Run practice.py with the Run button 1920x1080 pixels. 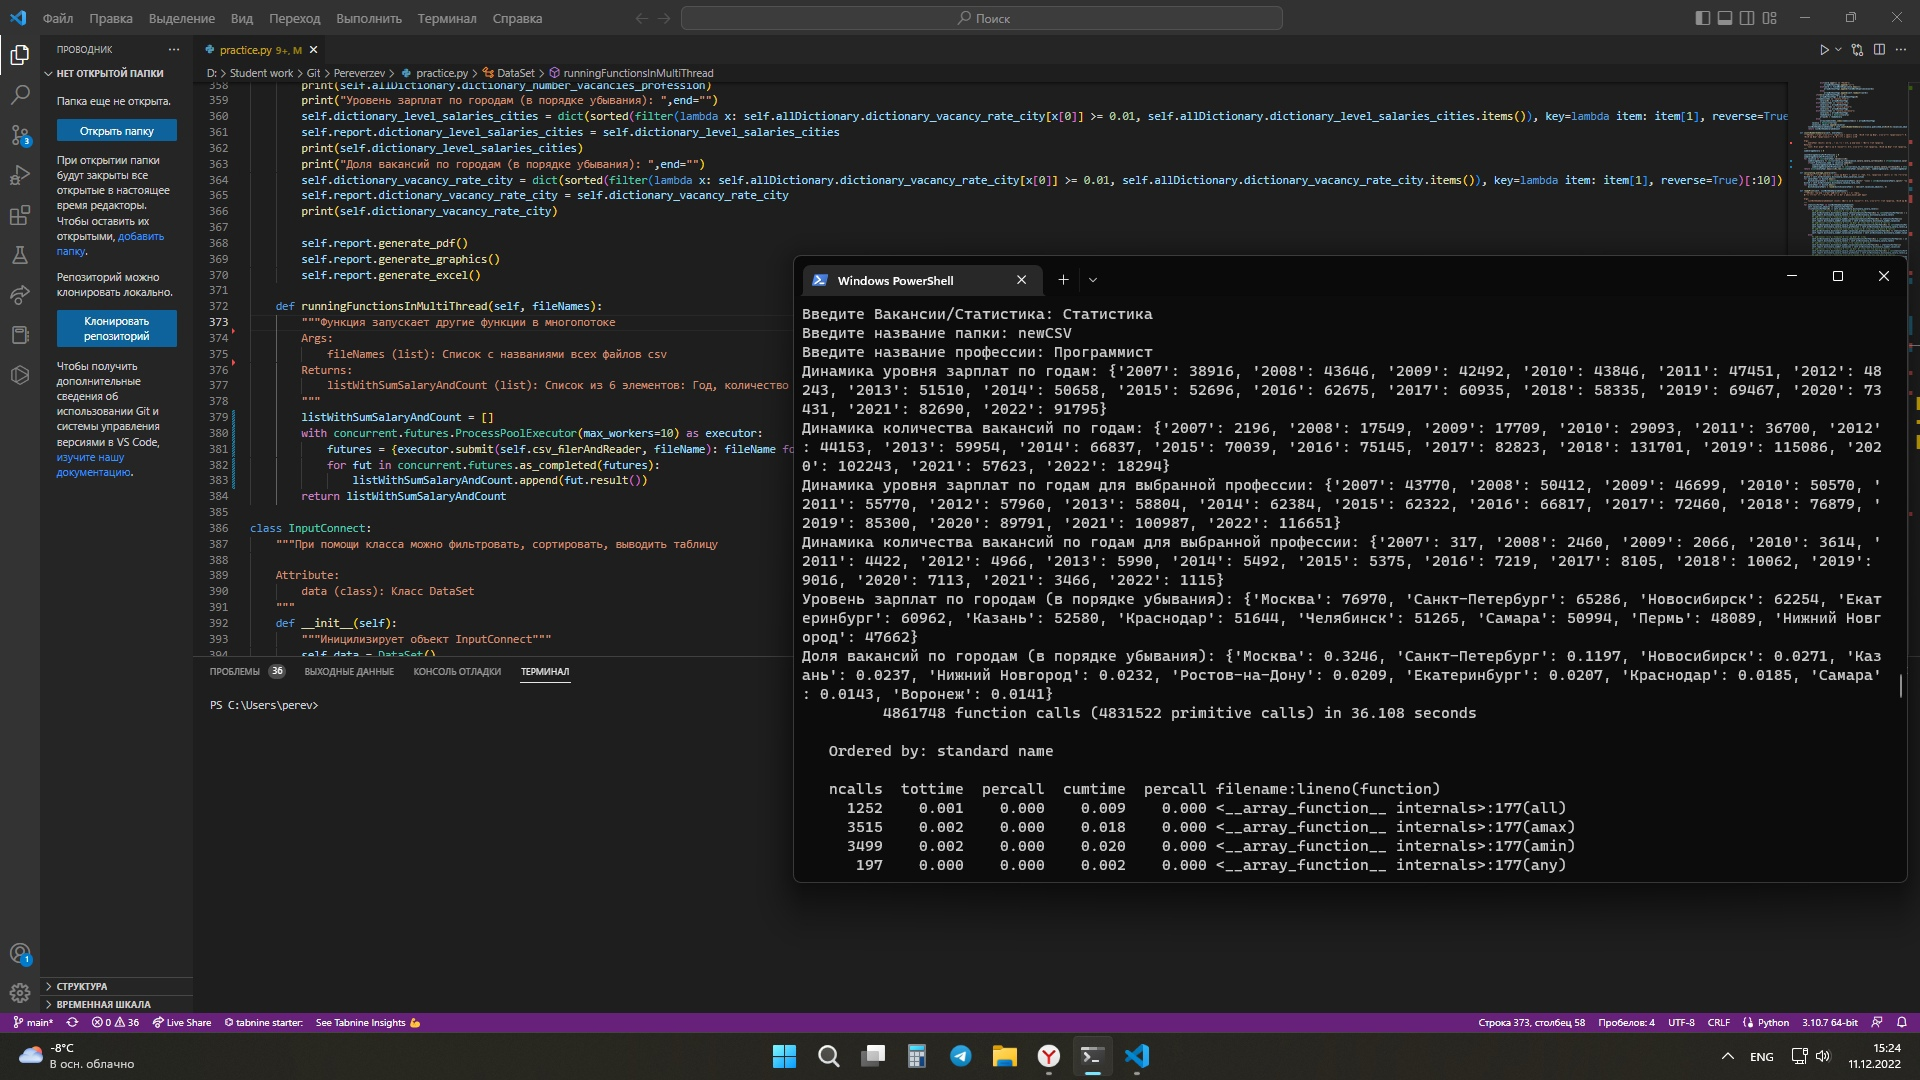coord(1824,48)
